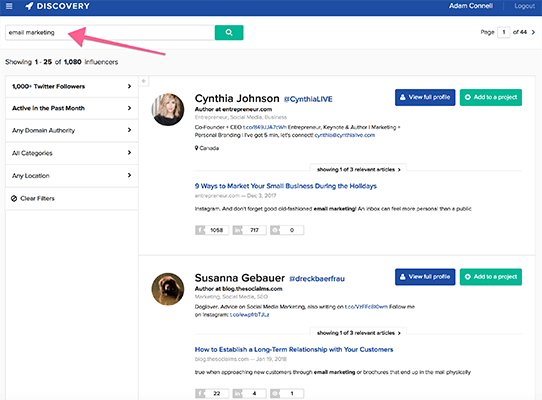542x400 pixels.
Task: Open the hamburger menu icon
Action: [9, 6]
